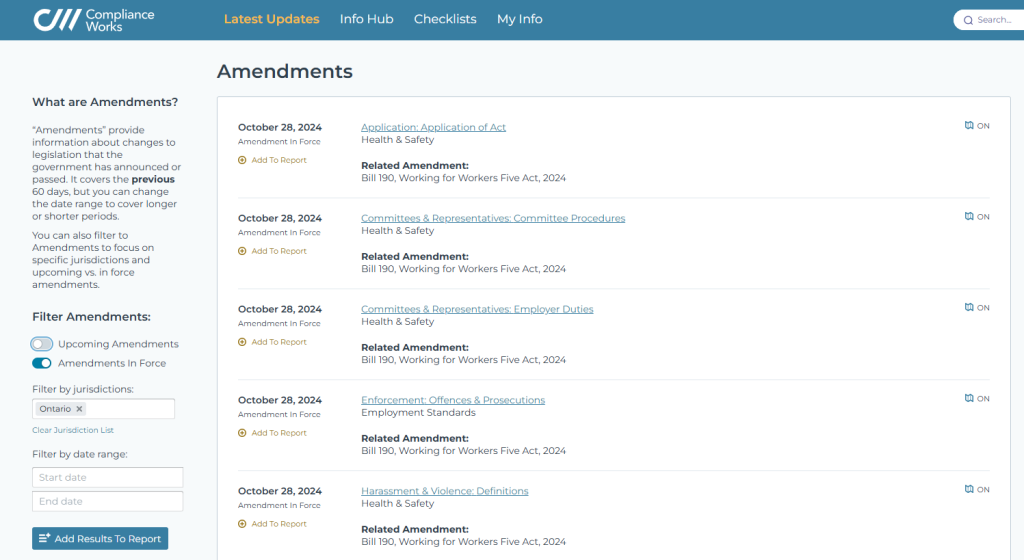Click the Filter Amendments: heading

[91, 317]
